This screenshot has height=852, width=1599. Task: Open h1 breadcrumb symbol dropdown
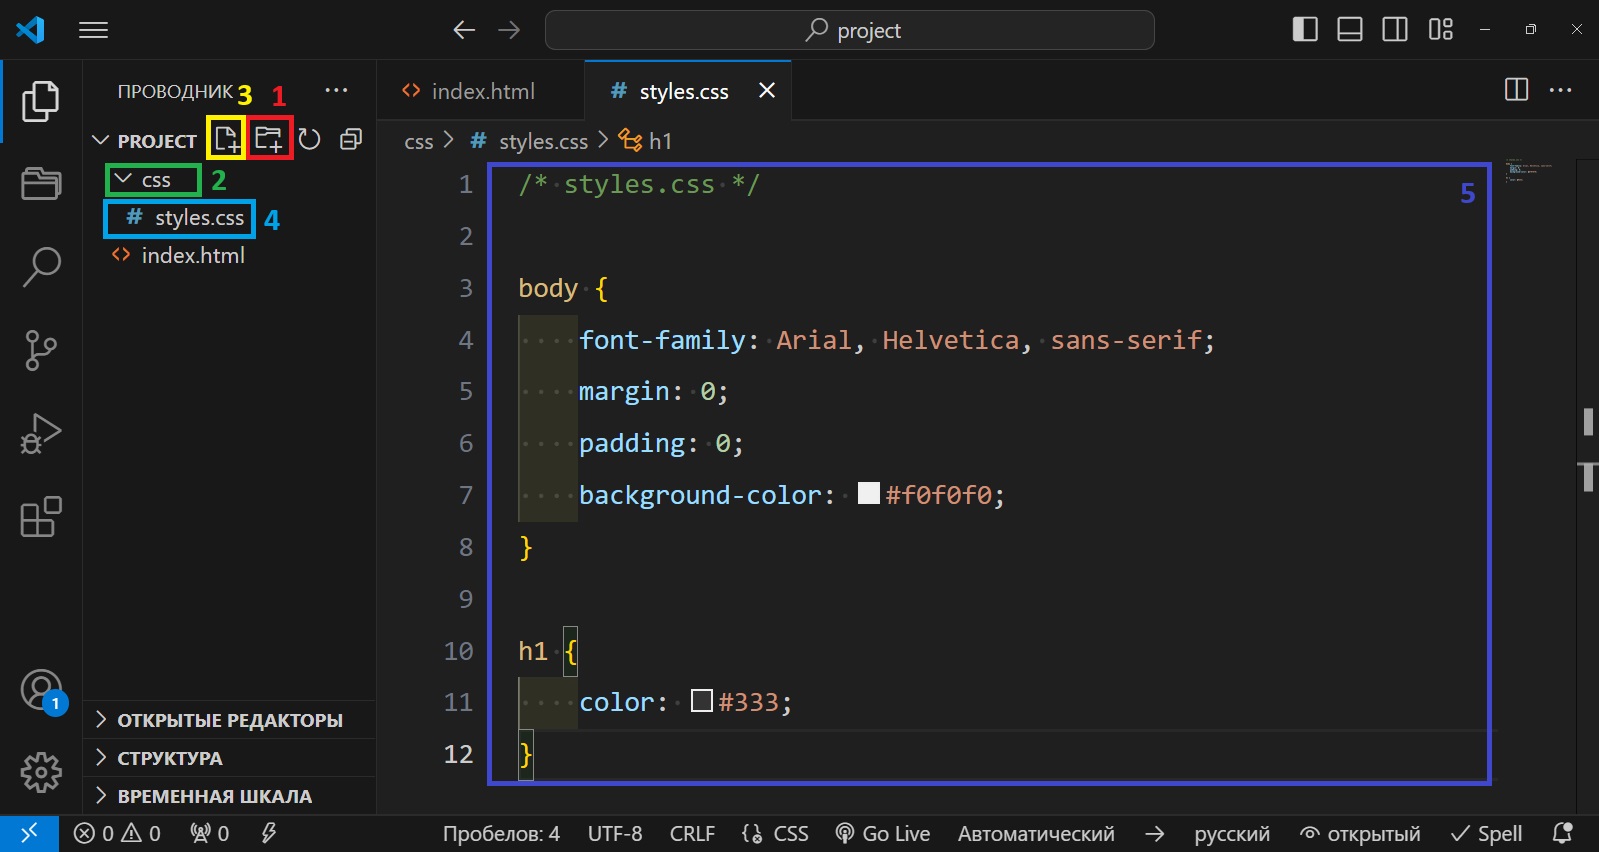coord(646,141)
